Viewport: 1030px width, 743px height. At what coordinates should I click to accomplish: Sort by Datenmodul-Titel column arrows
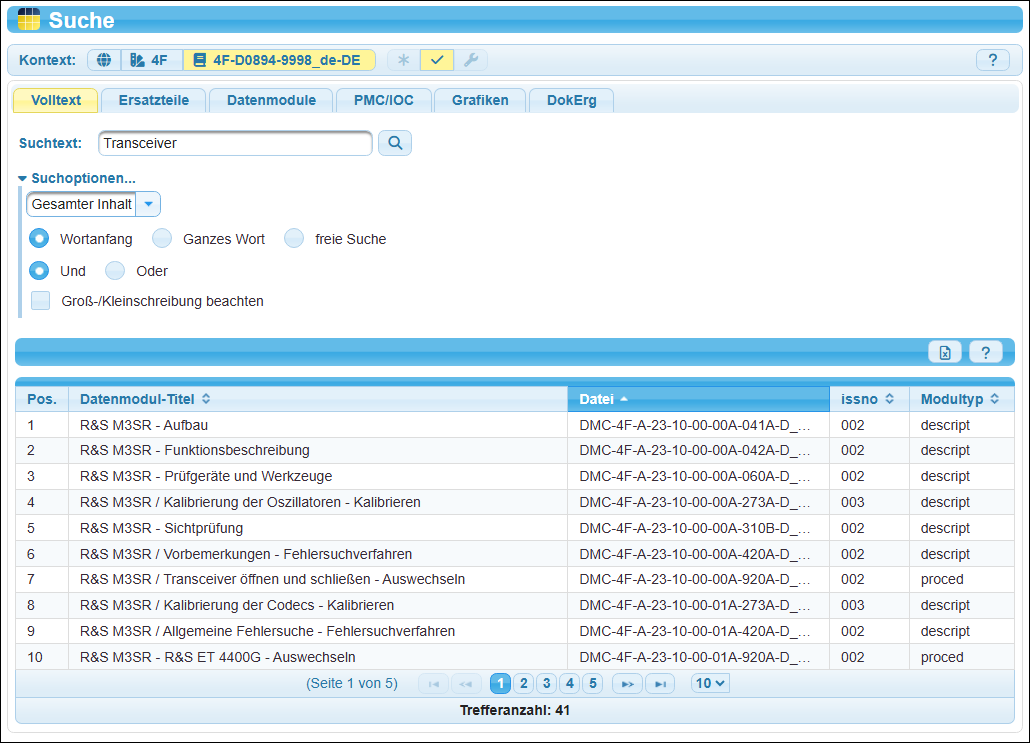click(206, 399)
